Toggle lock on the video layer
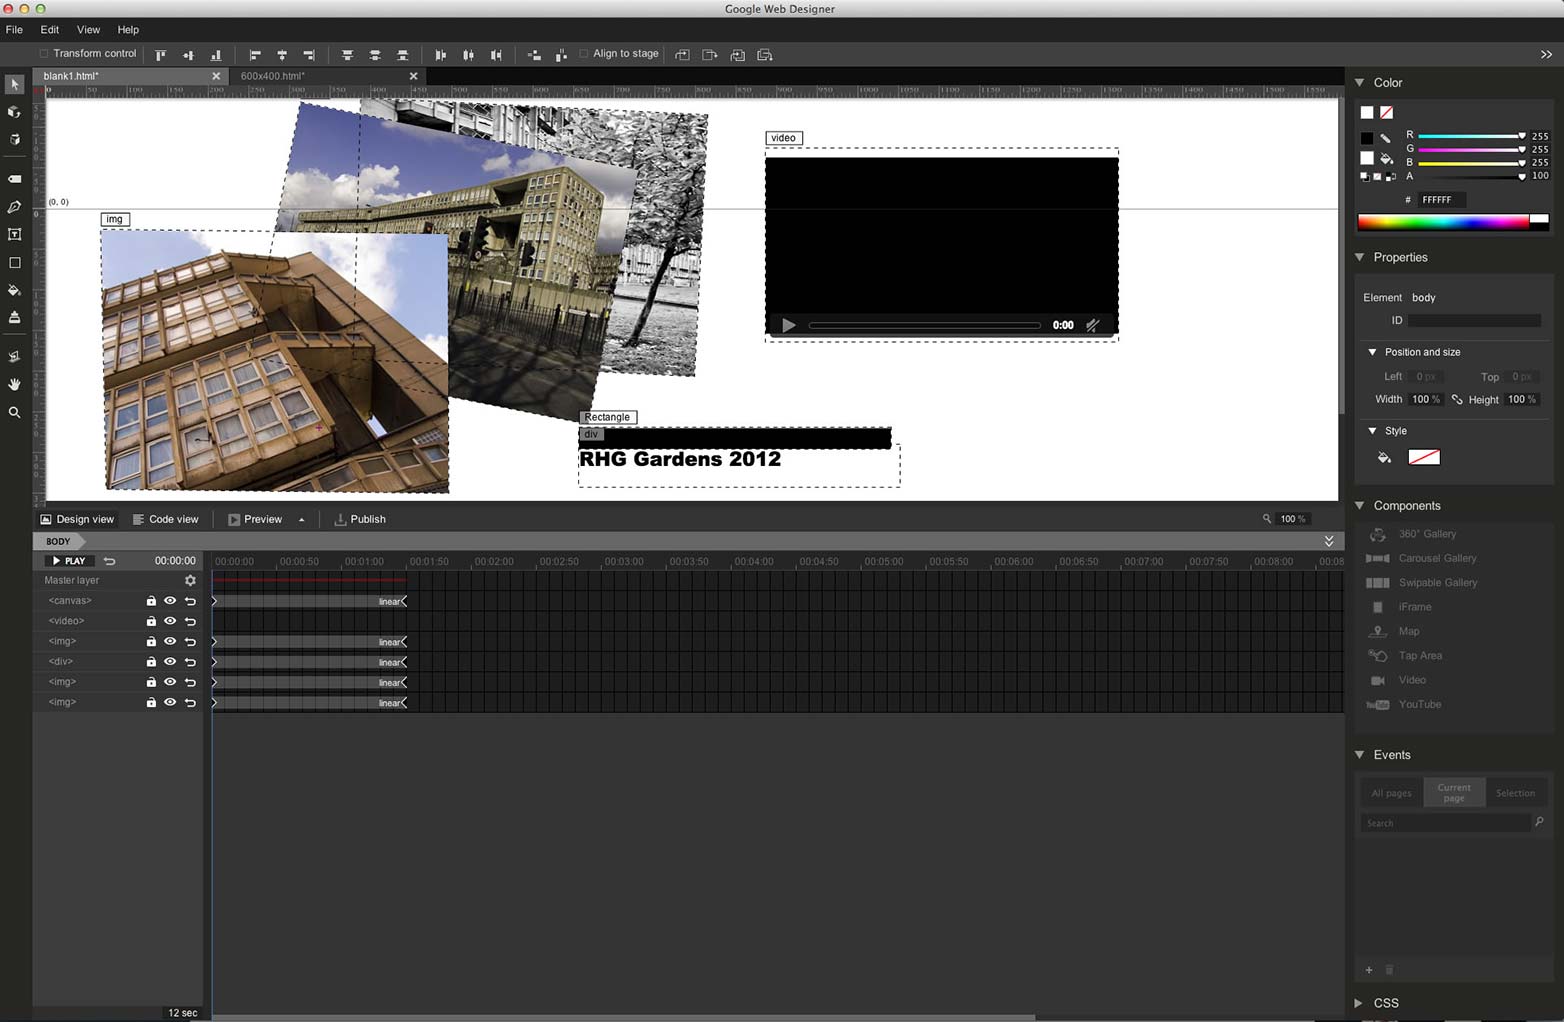 tap(151, 621)
